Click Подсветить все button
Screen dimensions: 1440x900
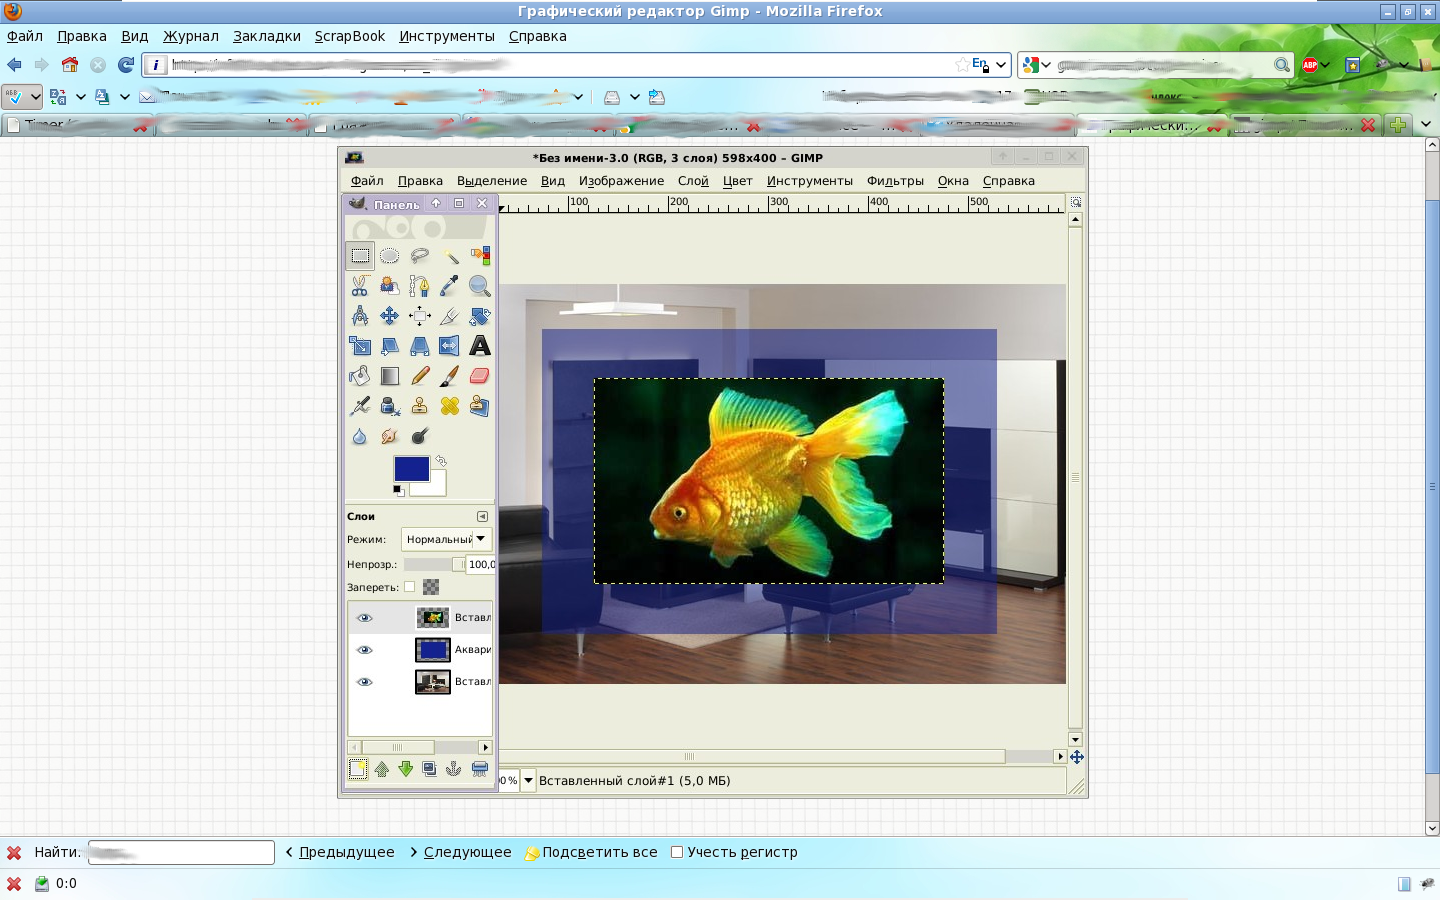pos(591,852)
